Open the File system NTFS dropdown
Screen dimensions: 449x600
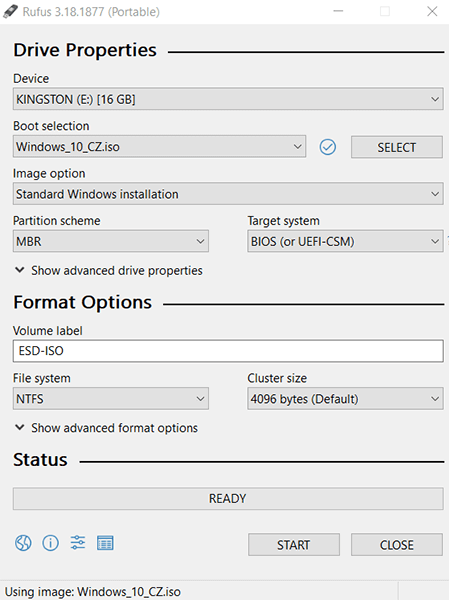tap(111, 399)
